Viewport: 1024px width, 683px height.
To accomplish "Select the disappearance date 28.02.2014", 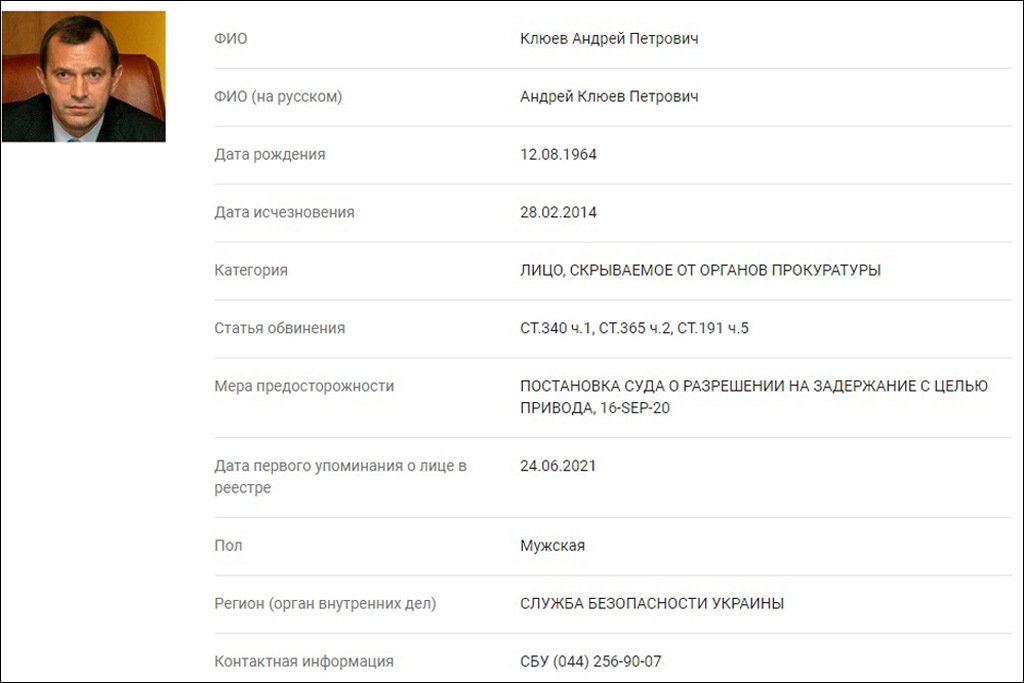I will [558, 213].
